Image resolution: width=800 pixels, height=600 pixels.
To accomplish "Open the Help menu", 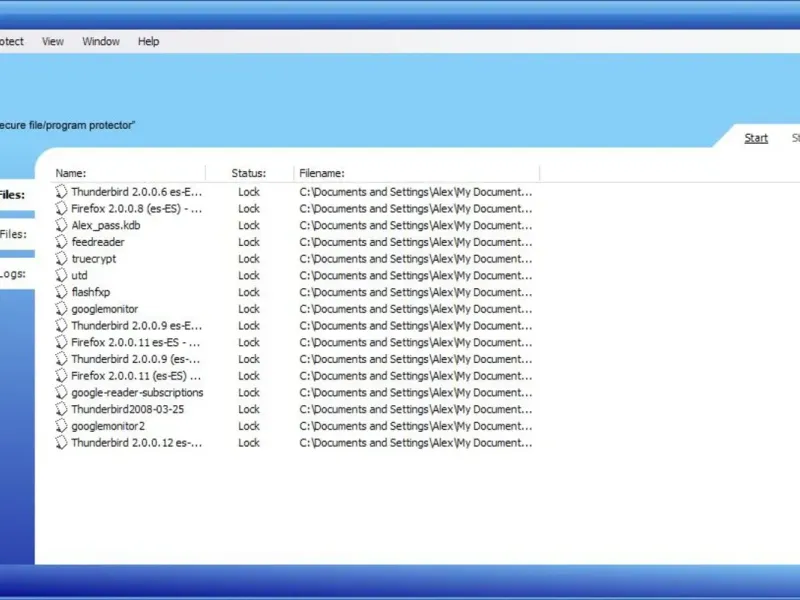I will tap(148, 41).
